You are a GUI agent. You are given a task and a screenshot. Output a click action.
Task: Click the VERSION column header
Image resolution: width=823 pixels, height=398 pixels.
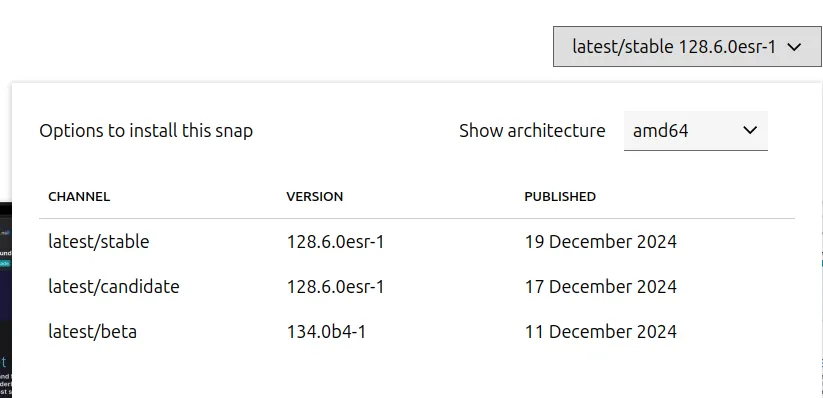point(315,196)
